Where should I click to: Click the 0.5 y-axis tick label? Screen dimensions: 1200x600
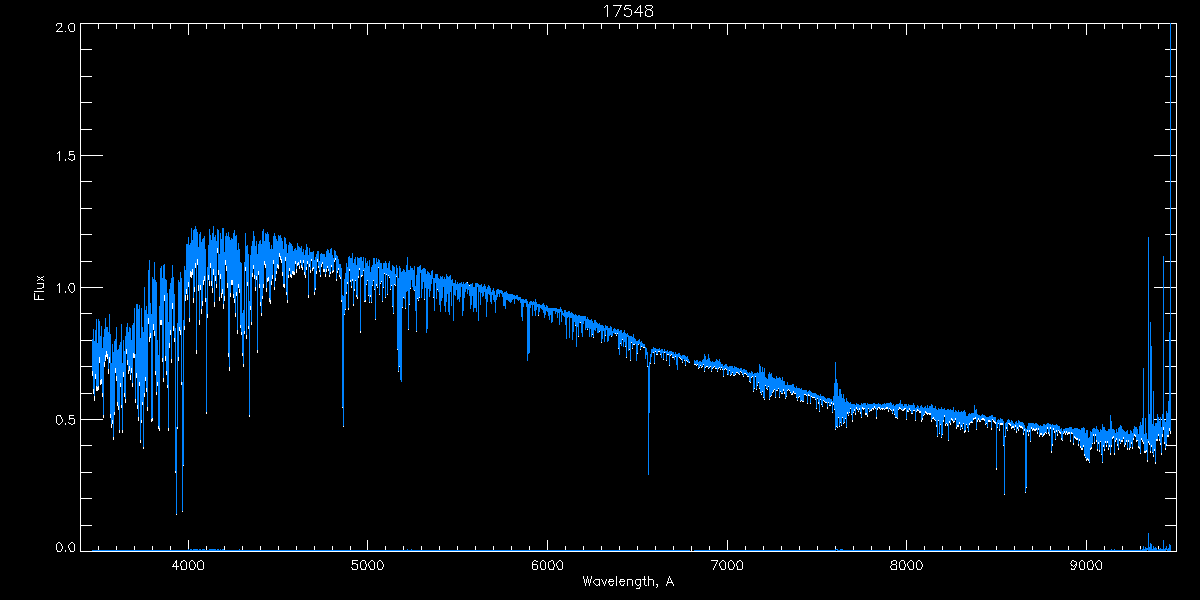66,419
